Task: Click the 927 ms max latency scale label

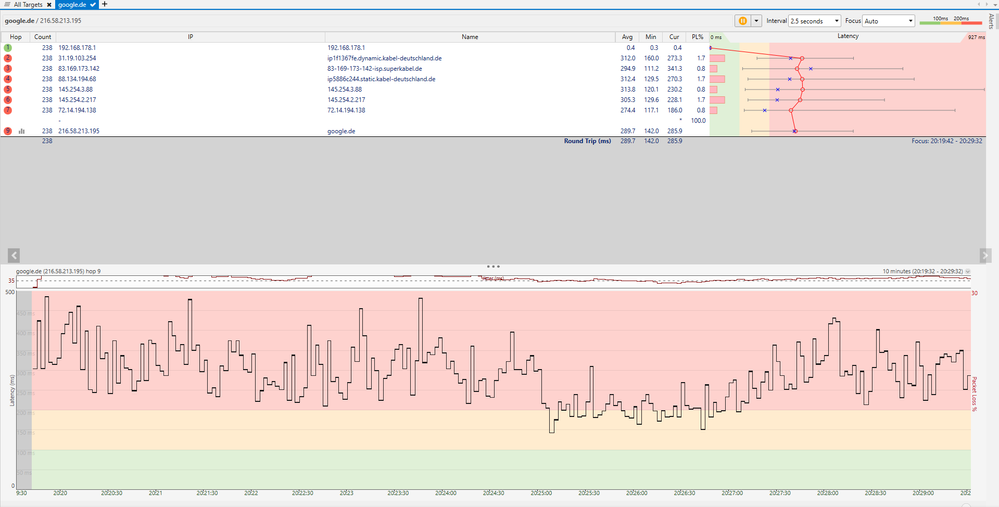Action: (x=976, y=38)
